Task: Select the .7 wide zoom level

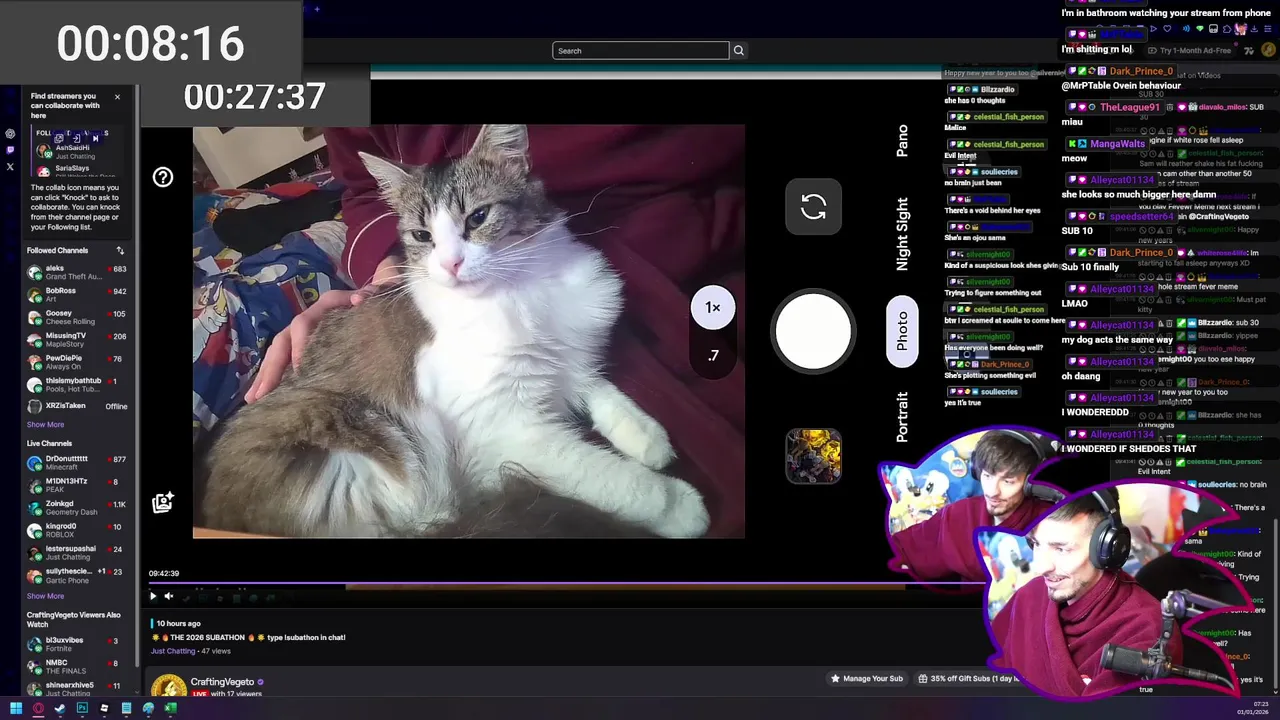Action: point(713,355)
